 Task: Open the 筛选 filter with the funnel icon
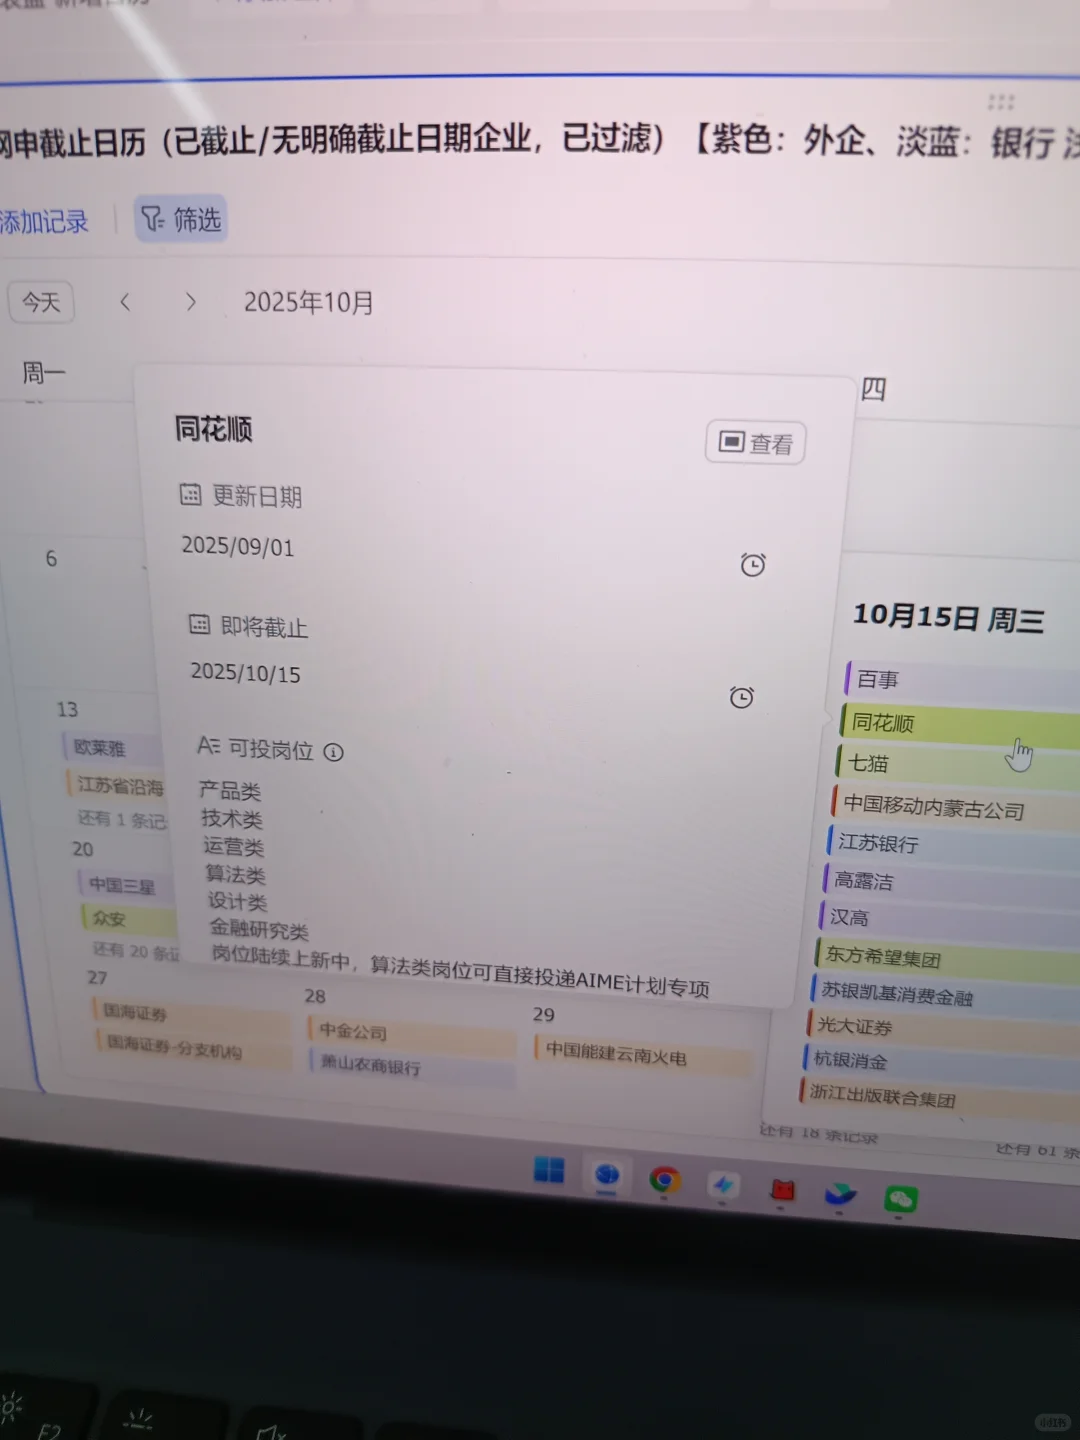[x=180, y=219]
